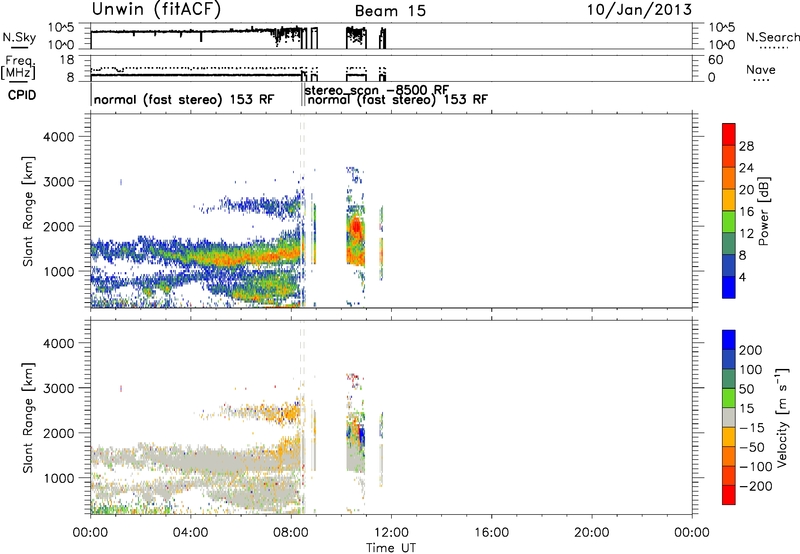This screenshot has width=800, height=554.
Task: Click the yellow-orange Power segment between 16 and 20
Action: pyautogui.click(x=729, y=200)
